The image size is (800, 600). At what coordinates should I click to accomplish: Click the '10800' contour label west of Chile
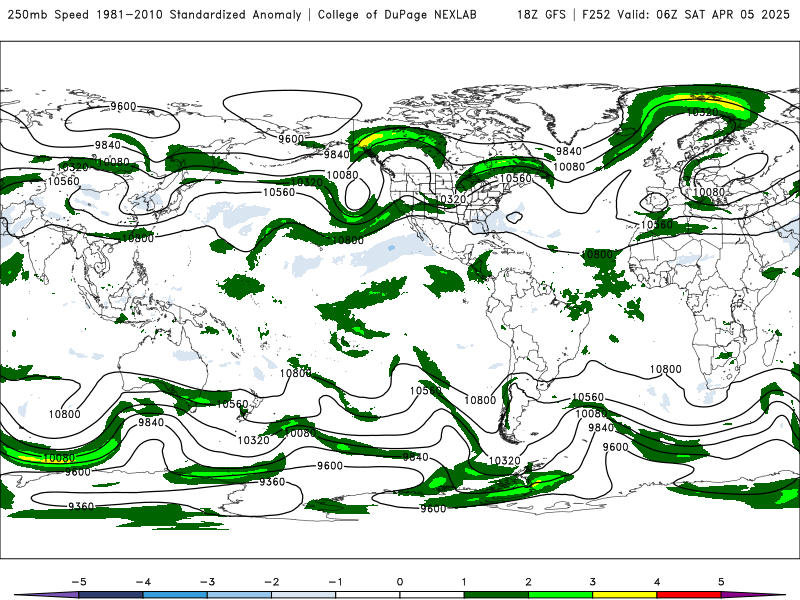click(x=480, y=400)
